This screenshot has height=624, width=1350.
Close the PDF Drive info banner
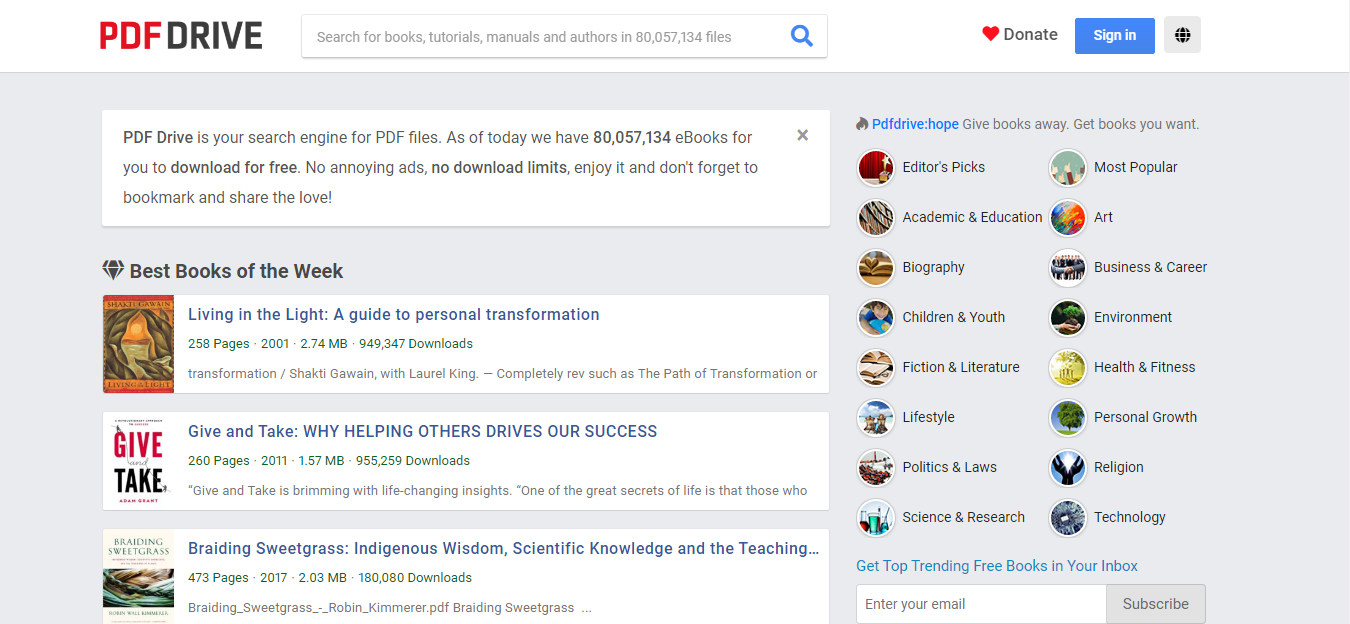click(x=802, y=135)
